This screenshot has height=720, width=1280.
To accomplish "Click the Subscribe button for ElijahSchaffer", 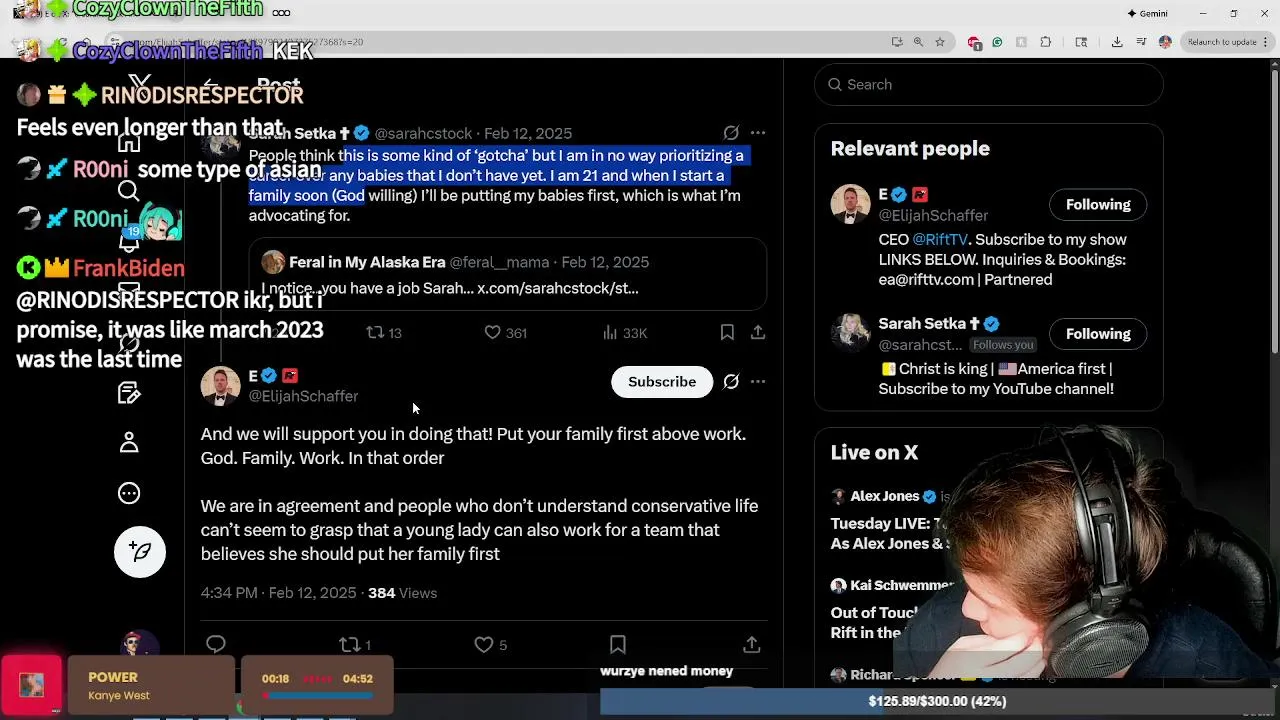I will pos(662,382).
